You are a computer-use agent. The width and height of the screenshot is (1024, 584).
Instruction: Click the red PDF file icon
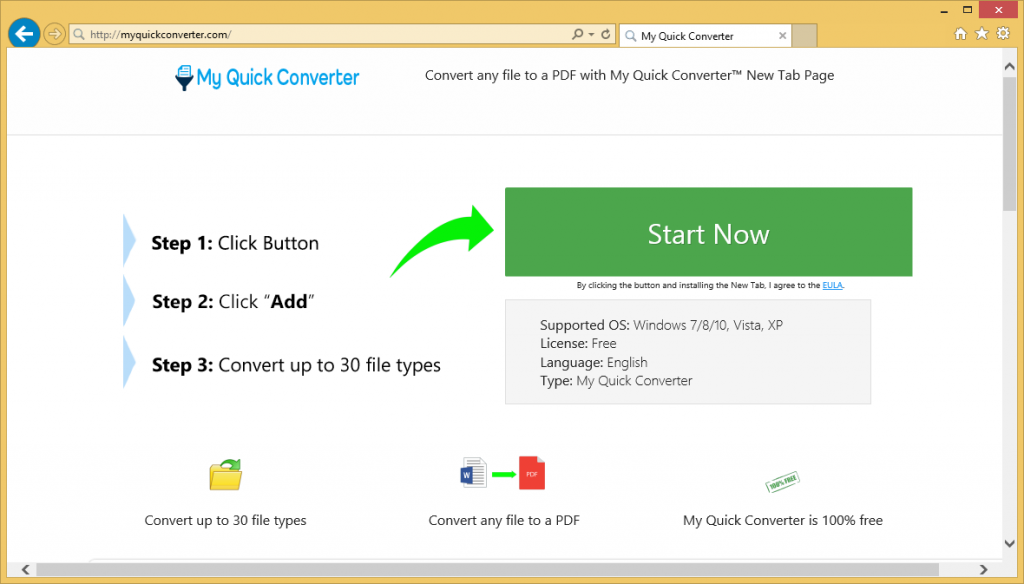(x=532, y=473)
